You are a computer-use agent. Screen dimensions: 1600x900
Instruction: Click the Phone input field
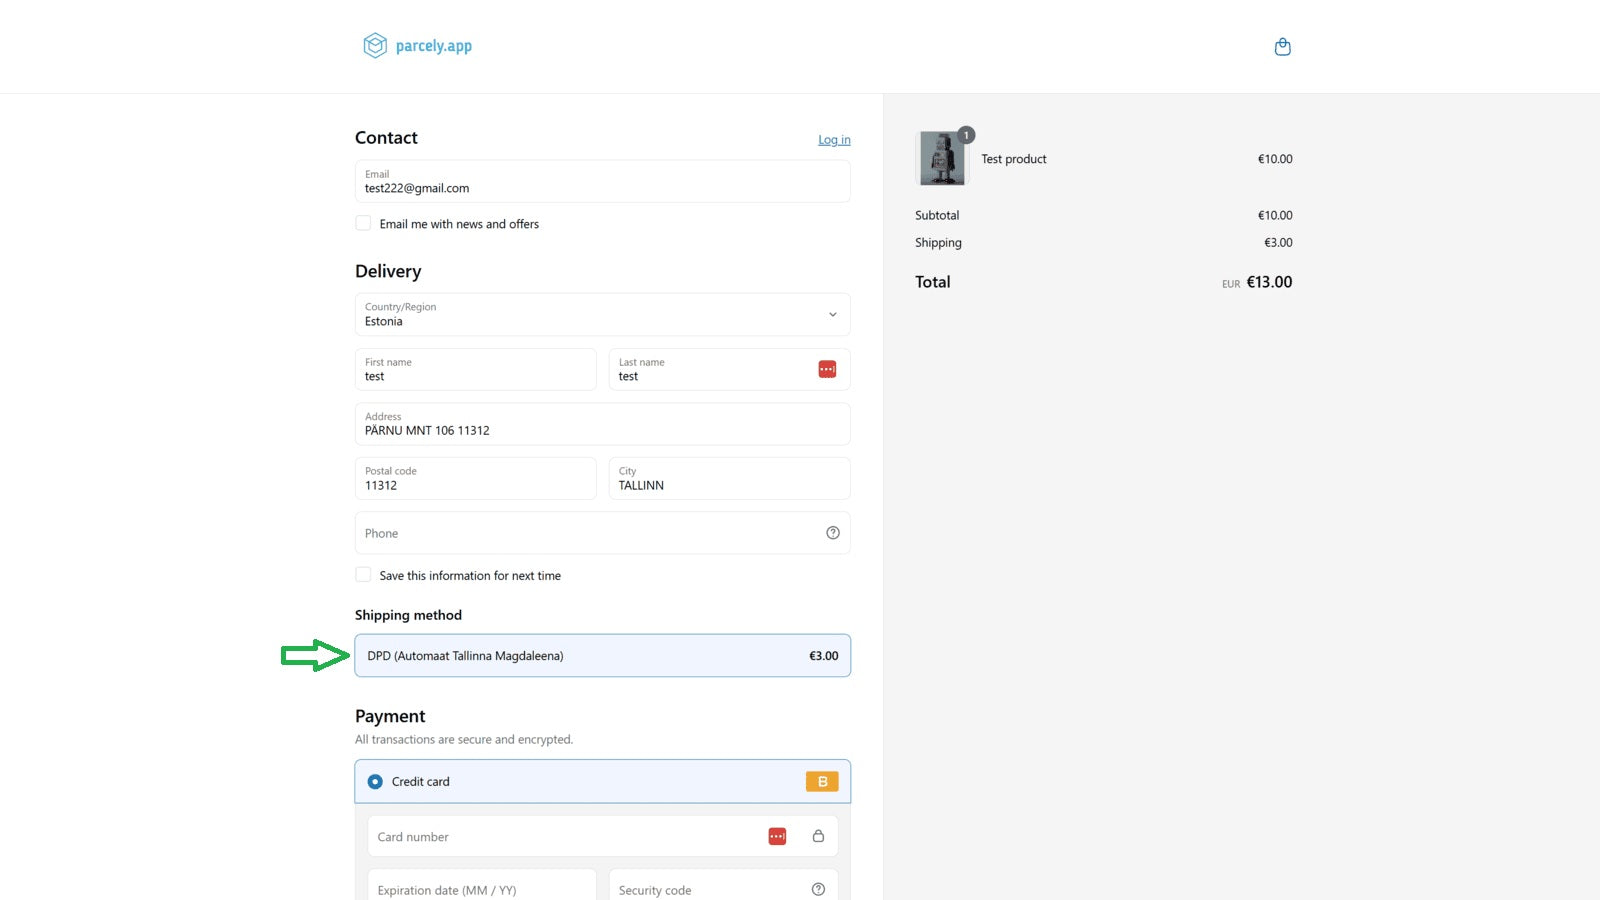coord(603,533)
